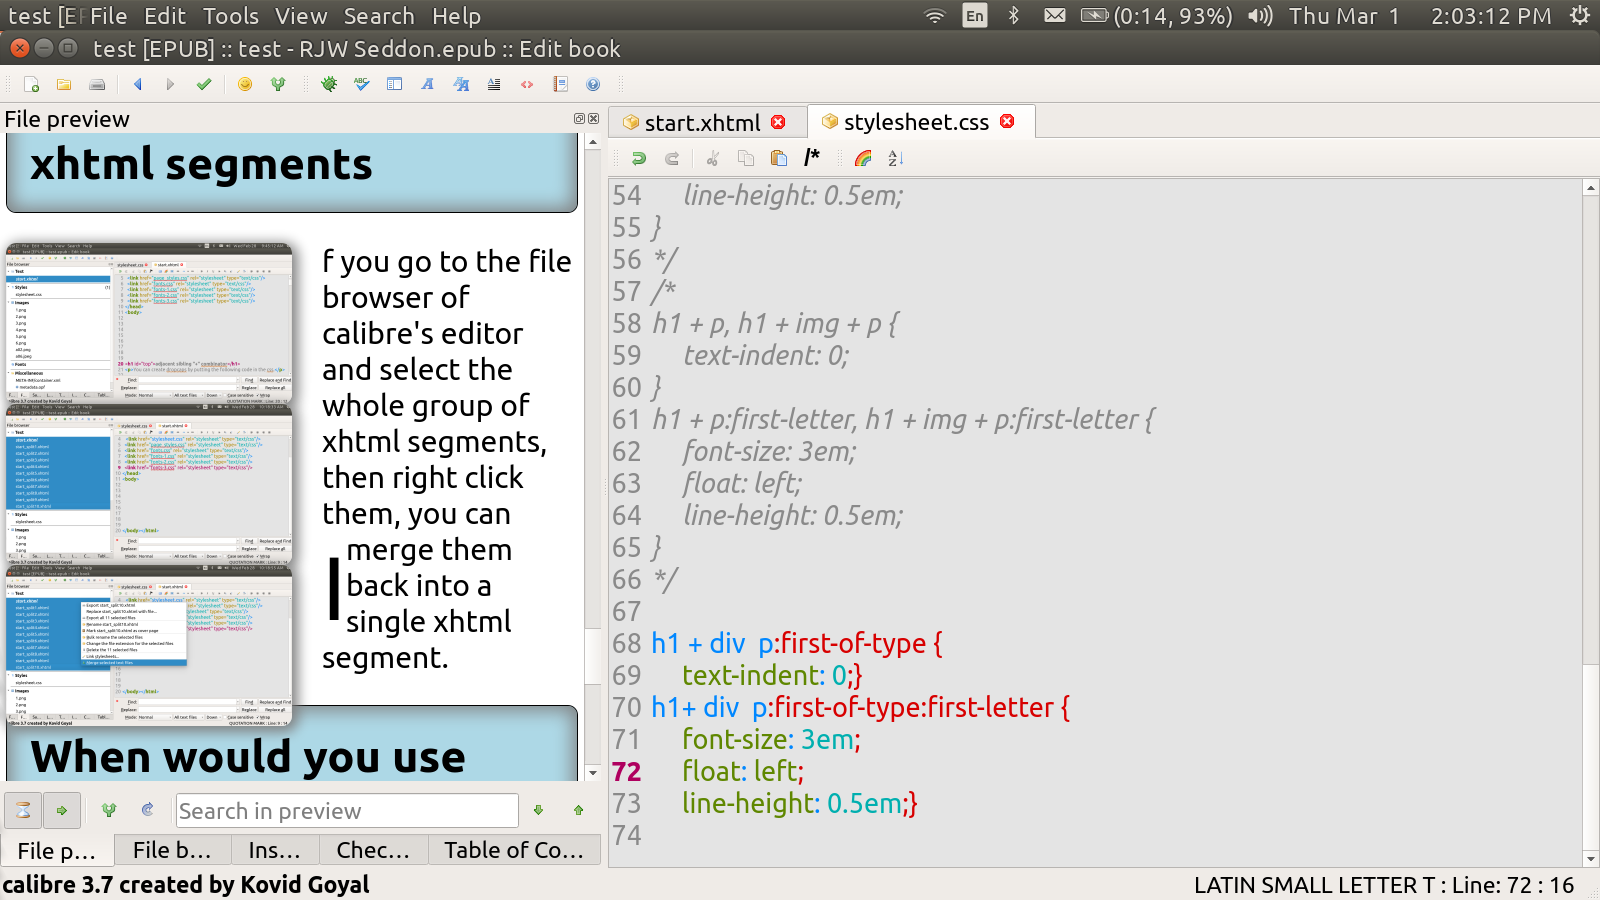1600x900 pixels.
Task: Click the double blue letters AA icon
Action: pos(461,85)
